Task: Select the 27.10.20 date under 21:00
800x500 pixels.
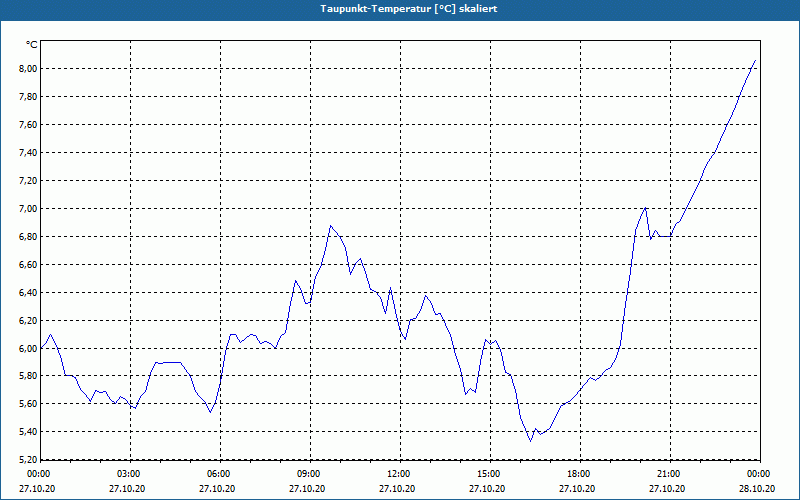Action: [667, 488]
